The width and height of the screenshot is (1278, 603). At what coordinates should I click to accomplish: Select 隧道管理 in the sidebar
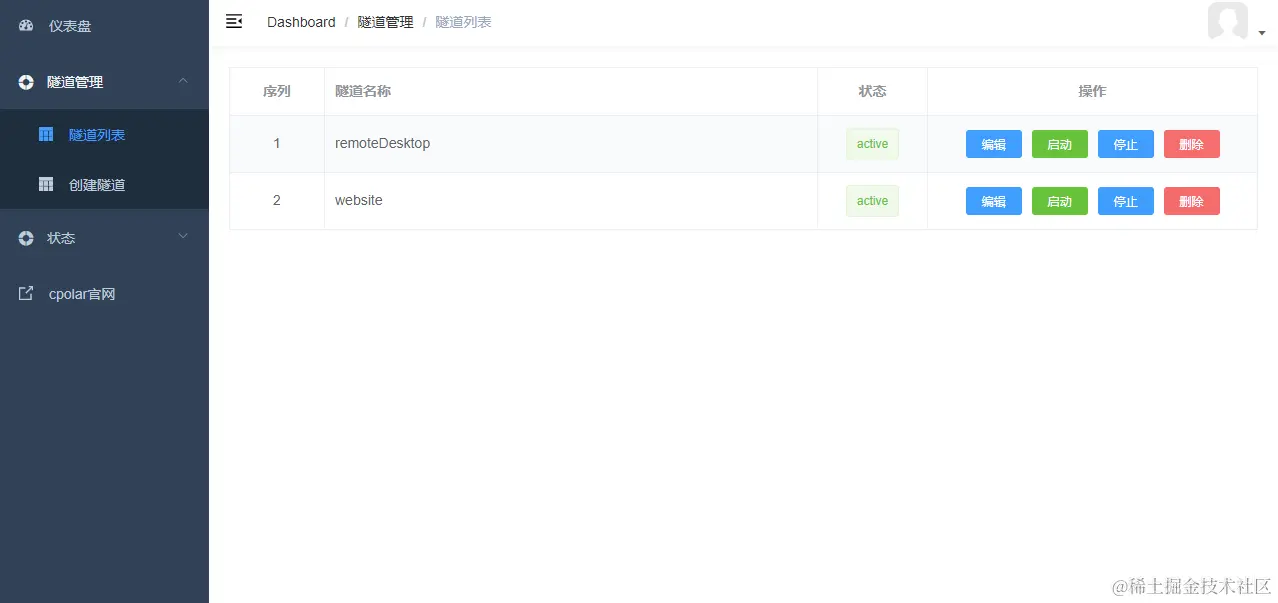104,82
